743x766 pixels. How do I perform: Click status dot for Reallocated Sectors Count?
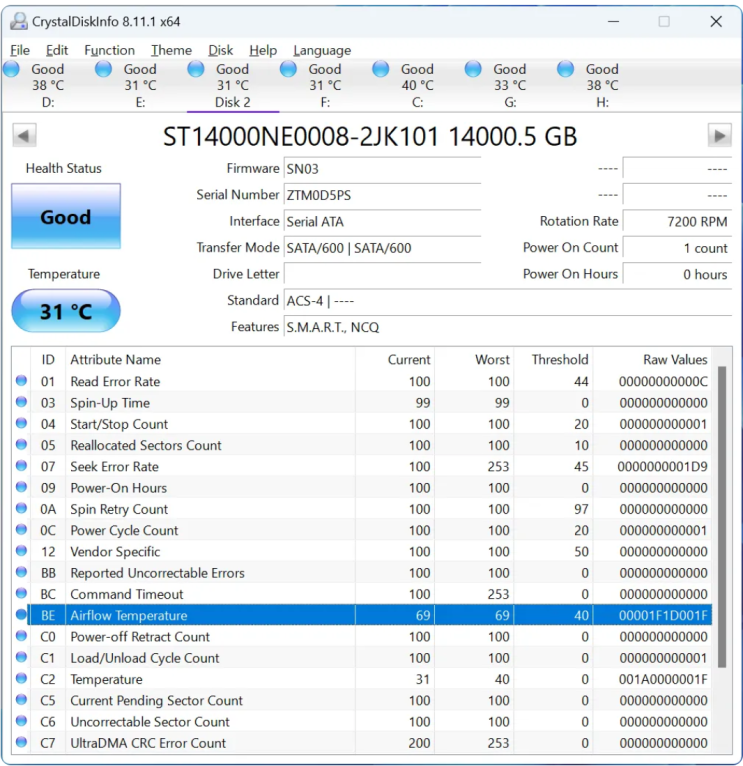pos(21,444)
